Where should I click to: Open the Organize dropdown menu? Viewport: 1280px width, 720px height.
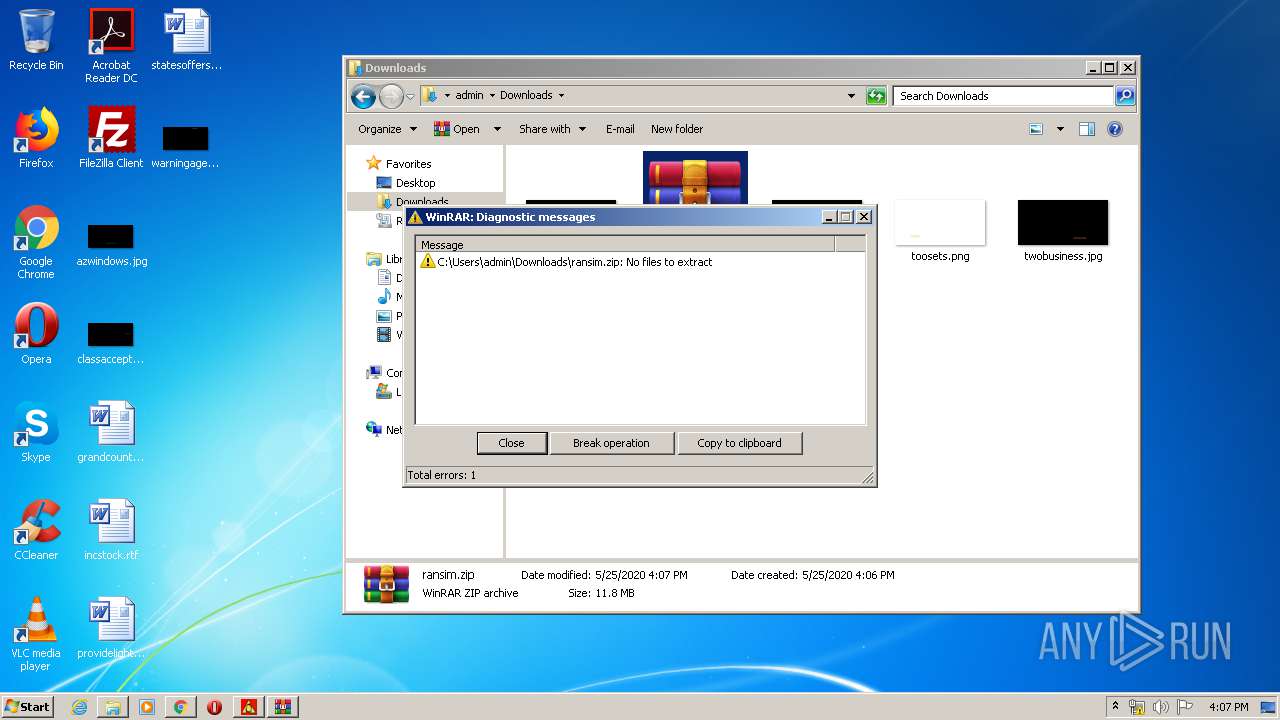click(x=387, y=129)
